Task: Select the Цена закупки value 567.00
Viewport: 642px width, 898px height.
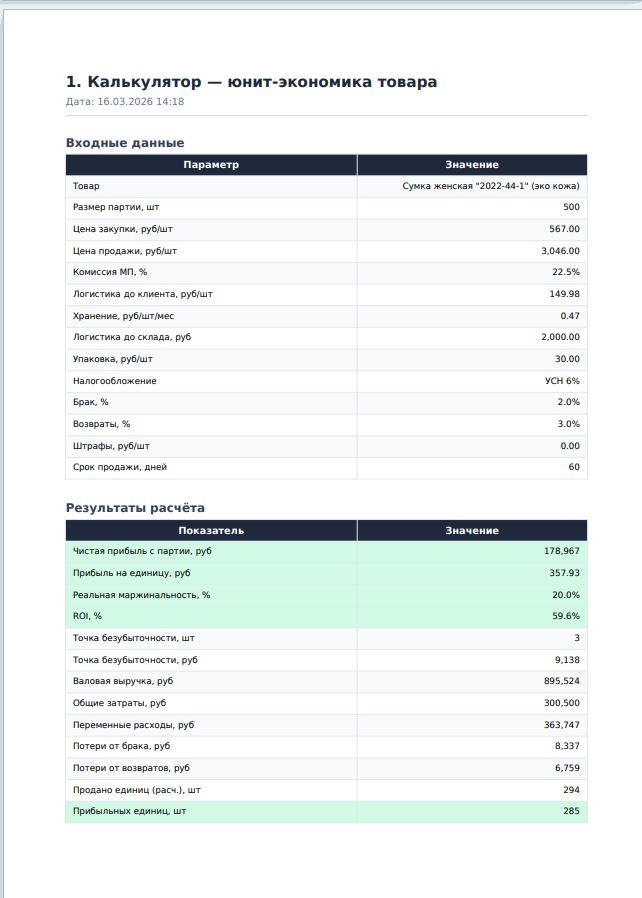Action: point(564,229)
